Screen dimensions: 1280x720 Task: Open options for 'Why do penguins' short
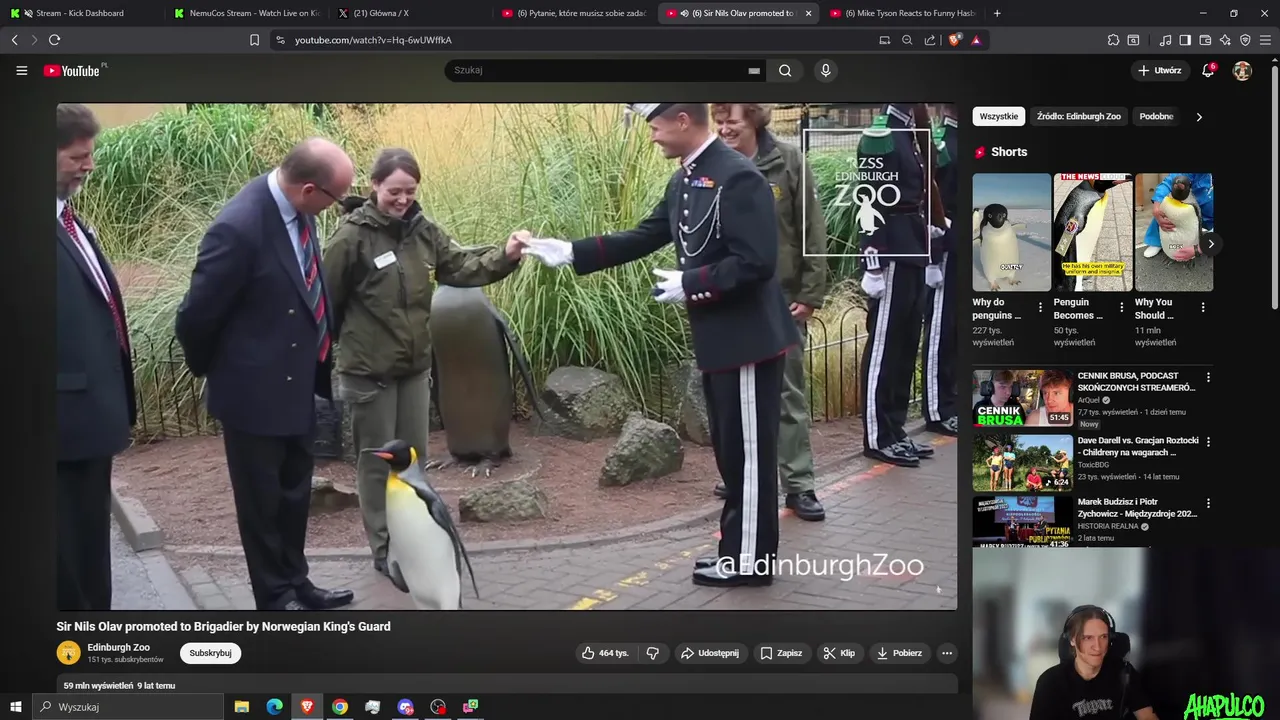(x=1040, y=307)
